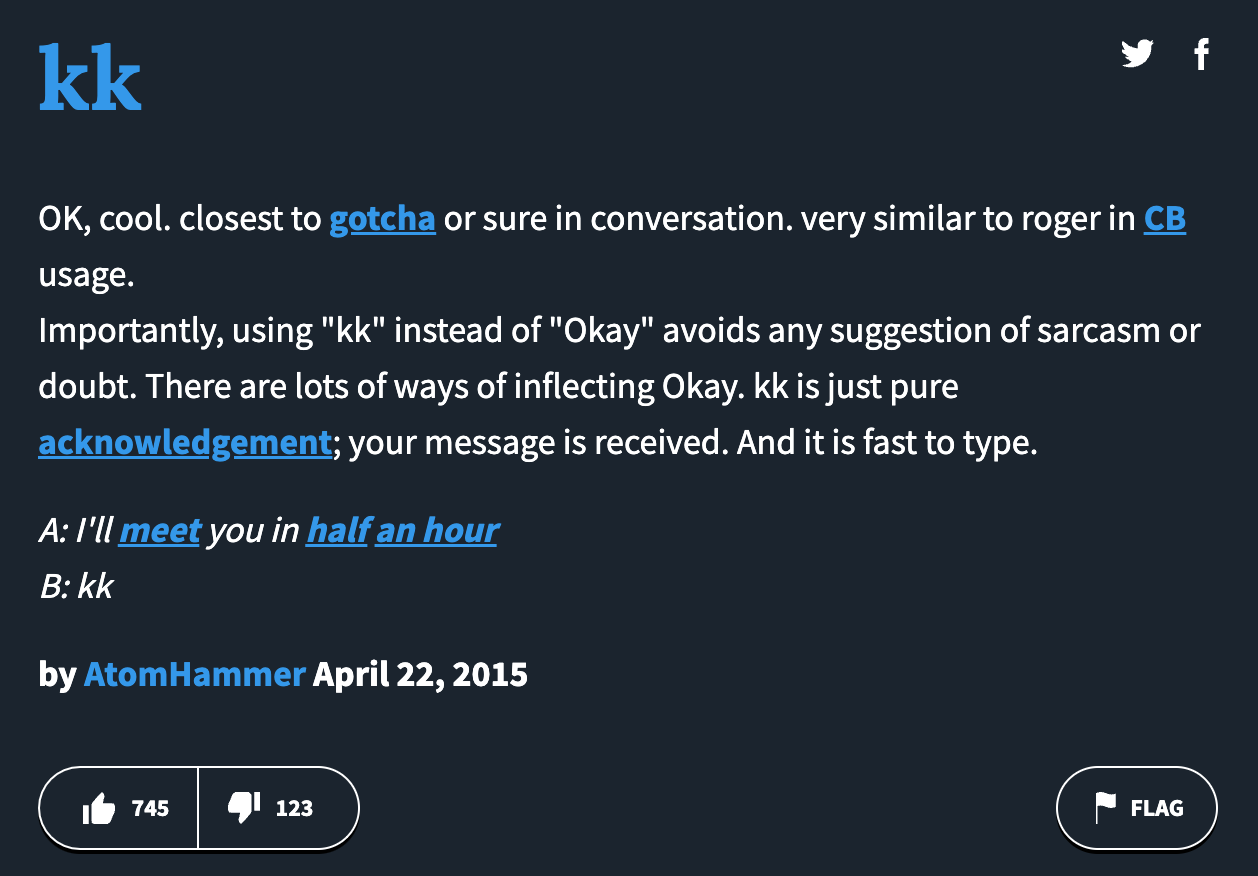
Task: Click the thumbs down icon
Action: pos(244,807)
